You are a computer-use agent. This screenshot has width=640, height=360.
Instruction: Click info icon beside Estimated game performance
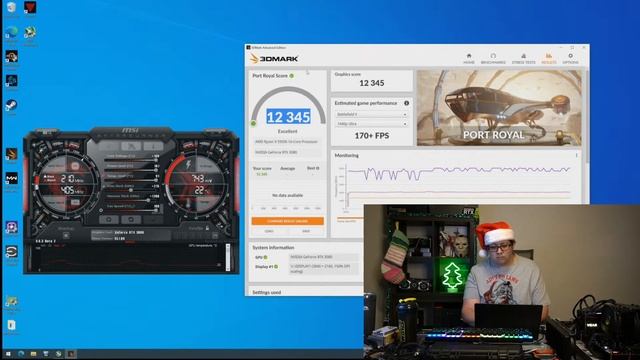click(407, 103)
